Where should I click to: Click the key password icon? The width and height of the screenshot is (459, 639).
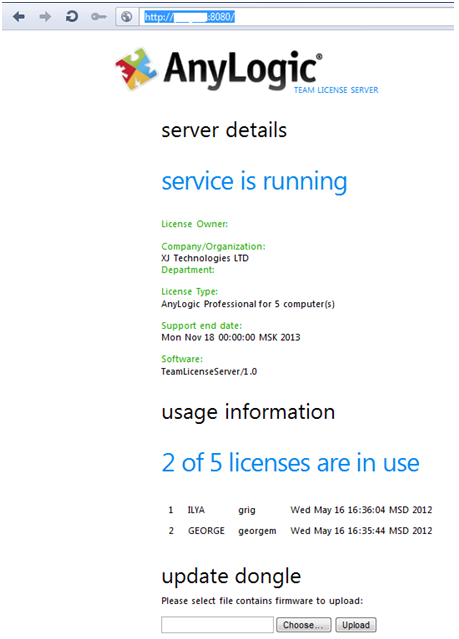pyautogui.click(x=99, y=17)
